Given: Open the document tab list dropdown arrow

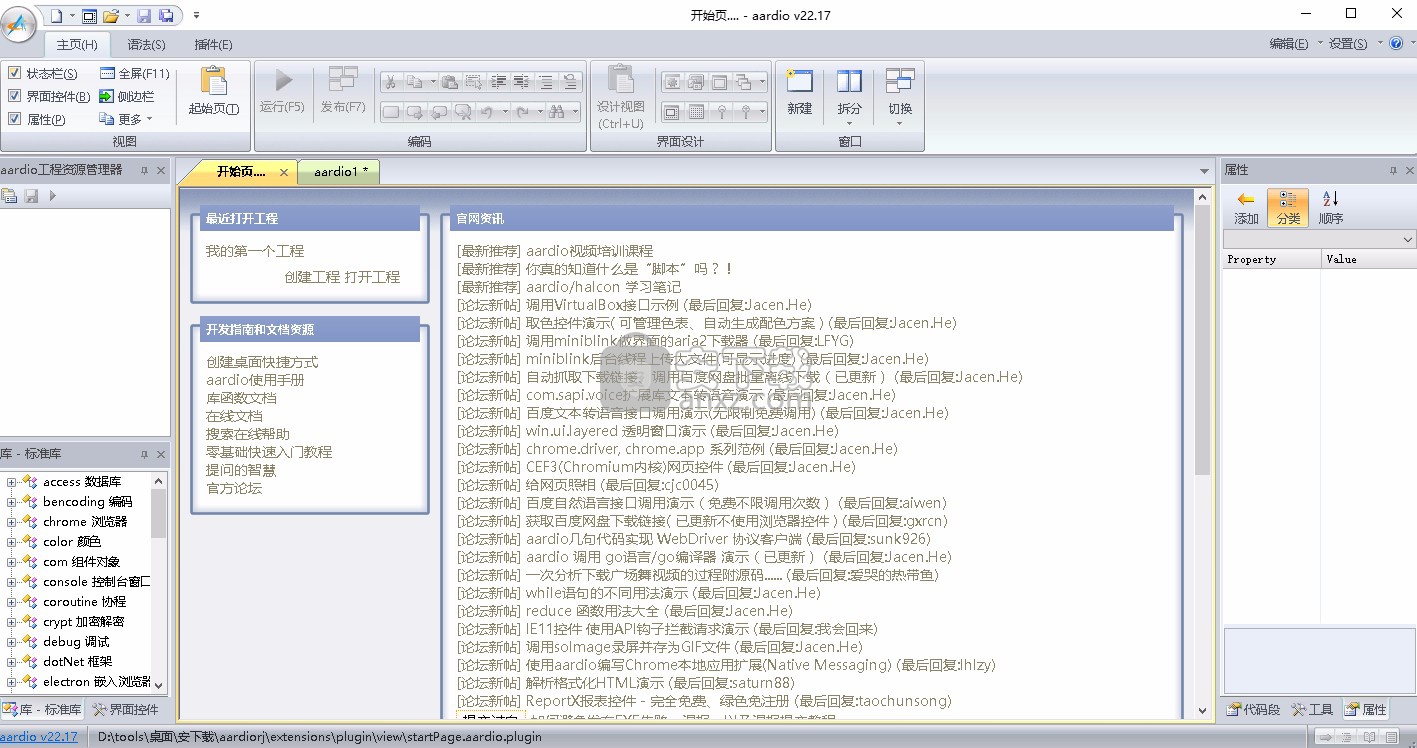Looking at the screenshot, I should (1203, 172).
